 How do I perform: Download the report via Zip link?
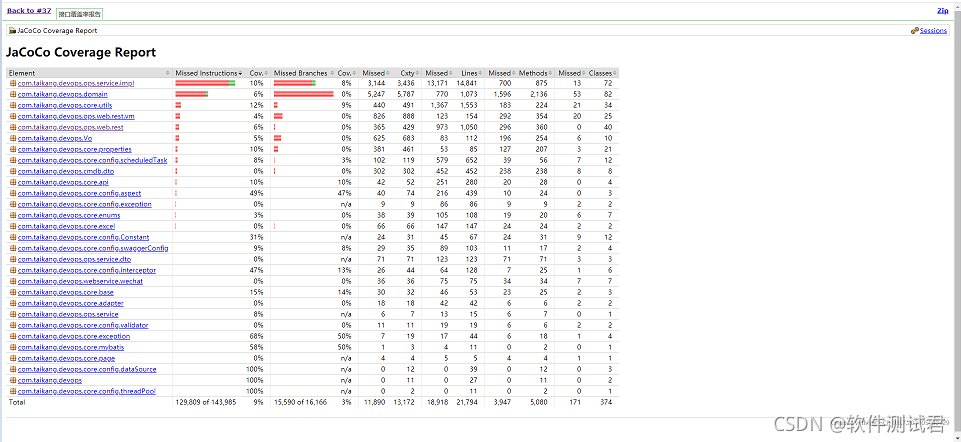pos(943,10)
